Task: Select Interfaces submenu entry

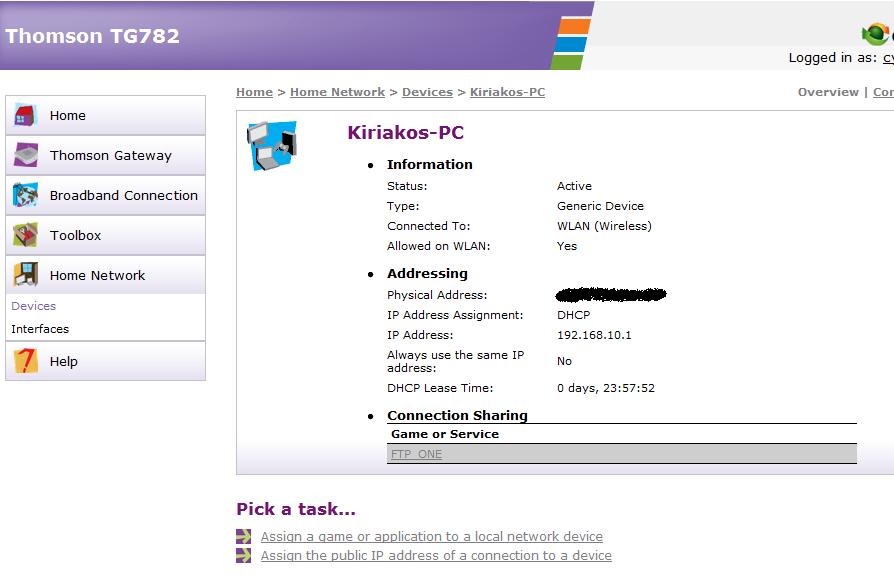Action: click(40, 329)
